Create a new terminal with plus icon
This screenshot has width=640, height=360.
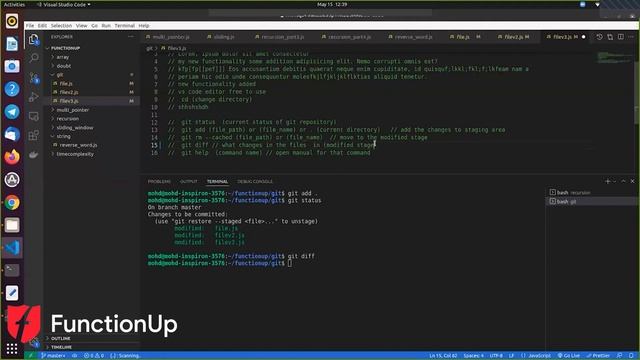coord(607,181)
